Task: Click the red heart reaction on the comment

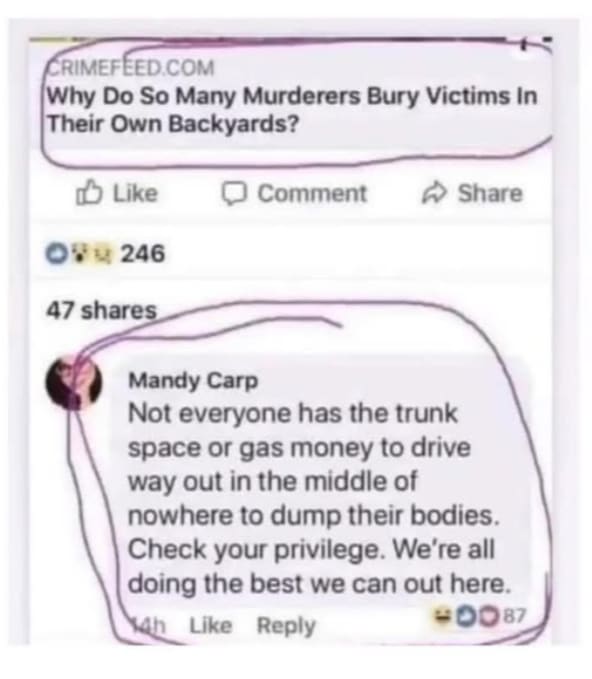Action: (x=489, y=614)
